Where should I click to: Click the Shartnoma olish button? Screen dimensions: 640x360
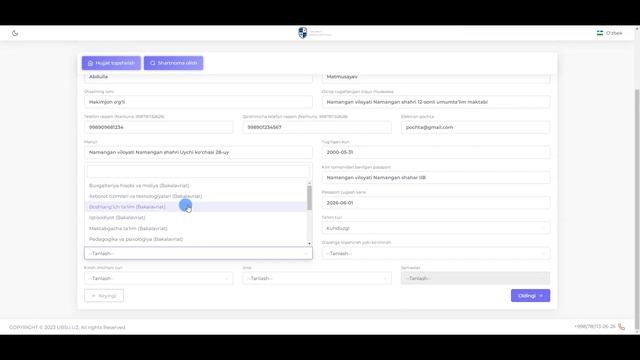click(x=173, y=63)
